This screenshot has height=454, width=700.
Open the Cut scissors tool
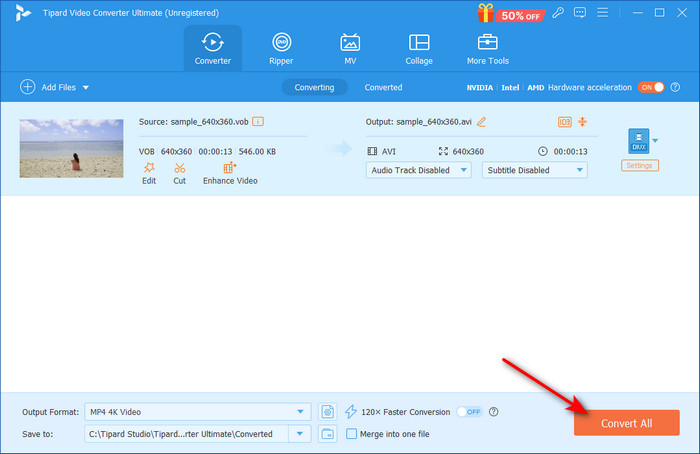pyautogui.click(x=179, y=173)
